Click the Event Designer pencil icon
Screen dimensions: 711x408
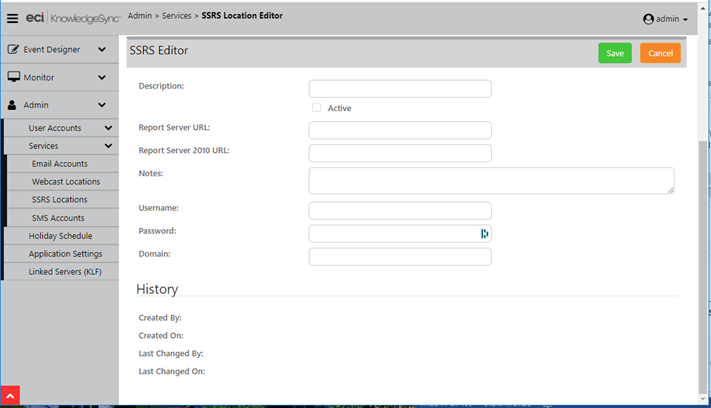(13, 49)
